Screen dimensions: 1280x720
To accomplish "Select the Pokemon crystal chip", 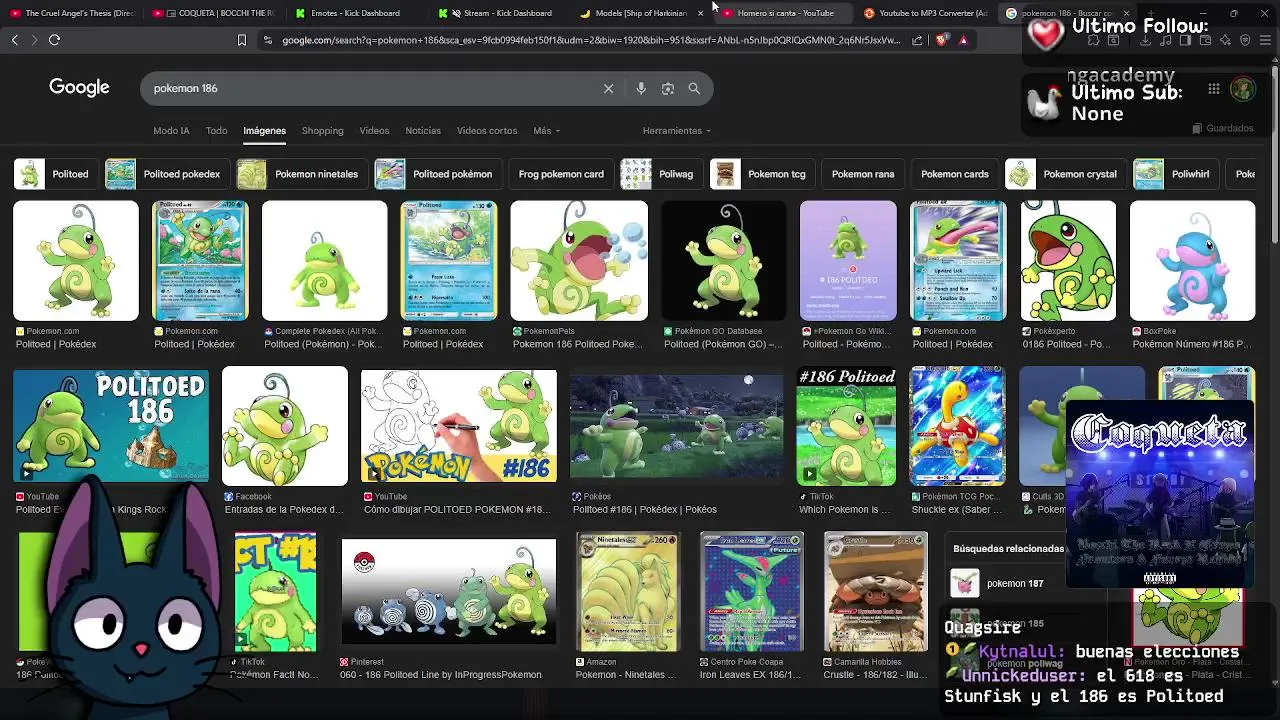I will 1065,174.
